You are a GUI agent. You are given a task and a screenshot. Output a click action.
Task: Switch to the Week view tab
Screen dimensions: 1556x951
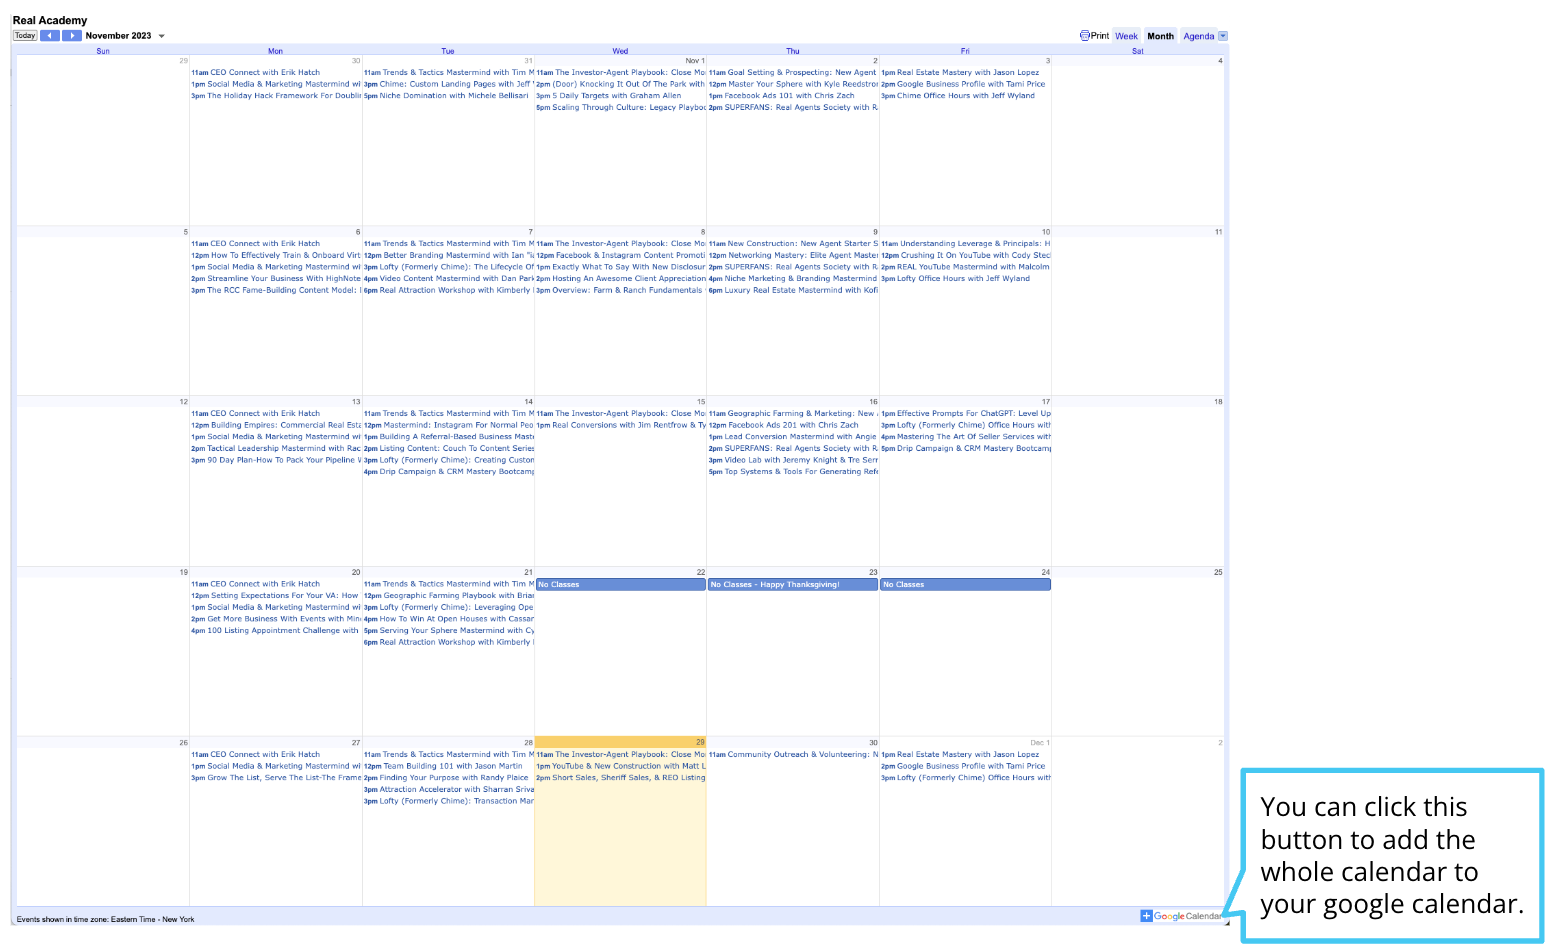coord(1126,35)
